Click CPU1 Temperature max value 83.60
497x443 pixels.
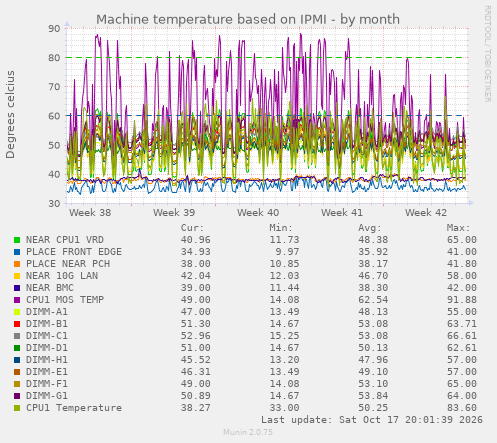coord(462,408)
